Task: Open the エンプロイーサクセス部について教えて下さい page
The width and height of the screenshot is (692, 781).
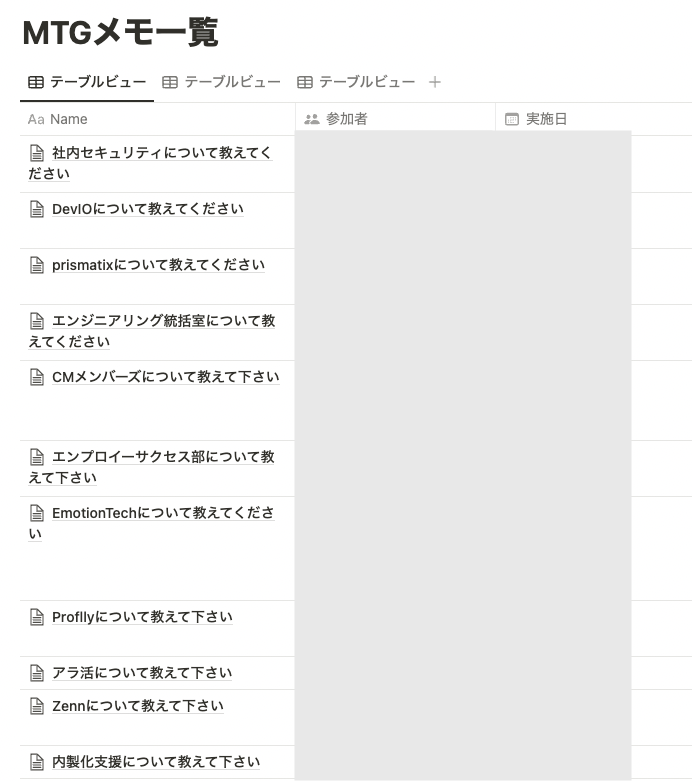Action: tap(151, 467)
